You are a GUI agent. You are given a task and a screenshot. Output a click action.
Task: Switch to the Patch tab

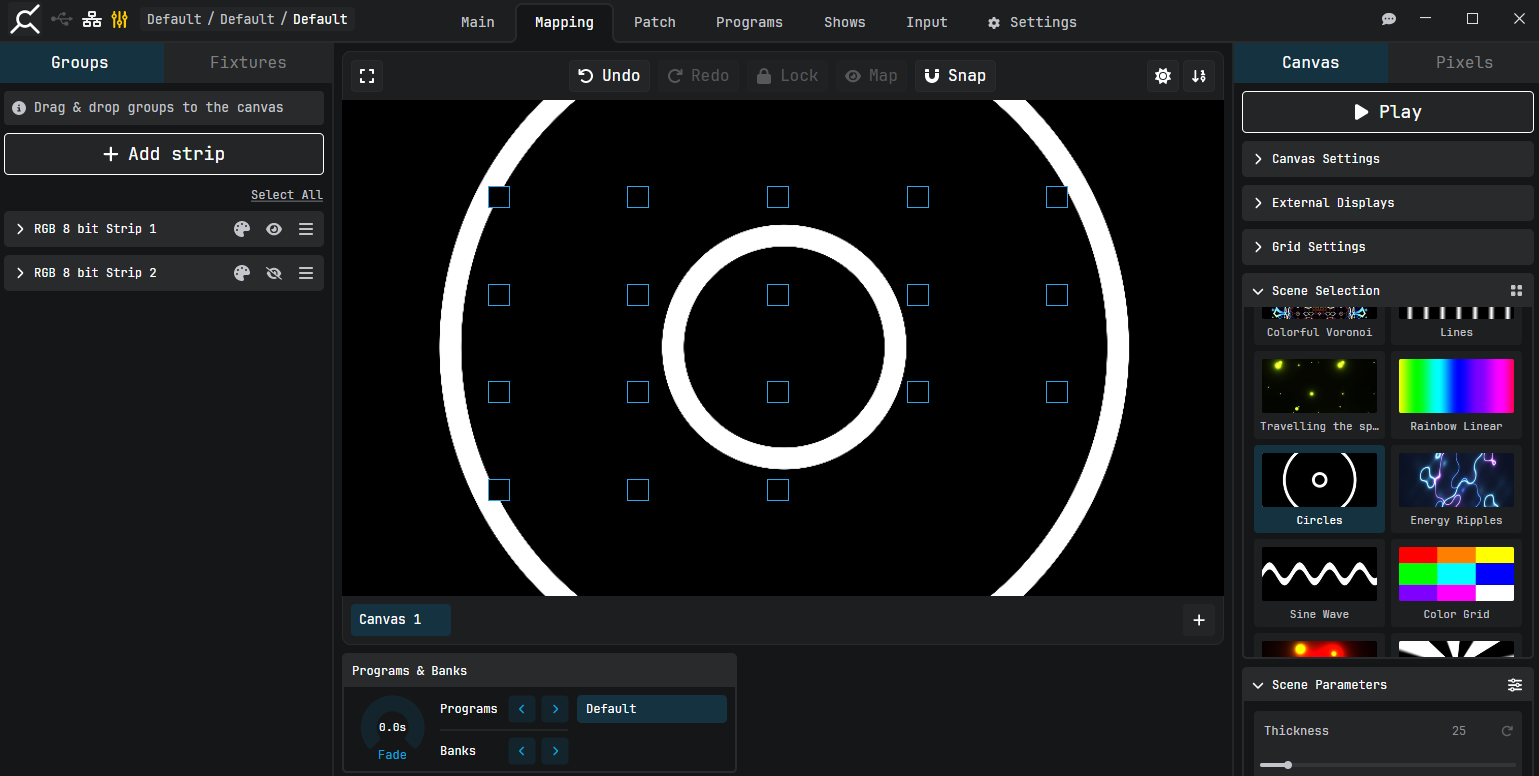click(x=655, y=22)
